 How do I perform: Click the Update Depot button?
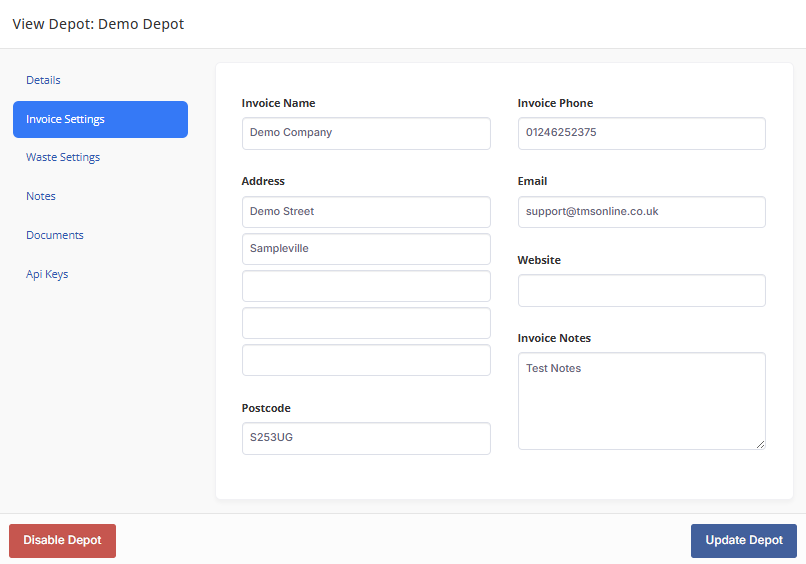(x=743, y=541)
